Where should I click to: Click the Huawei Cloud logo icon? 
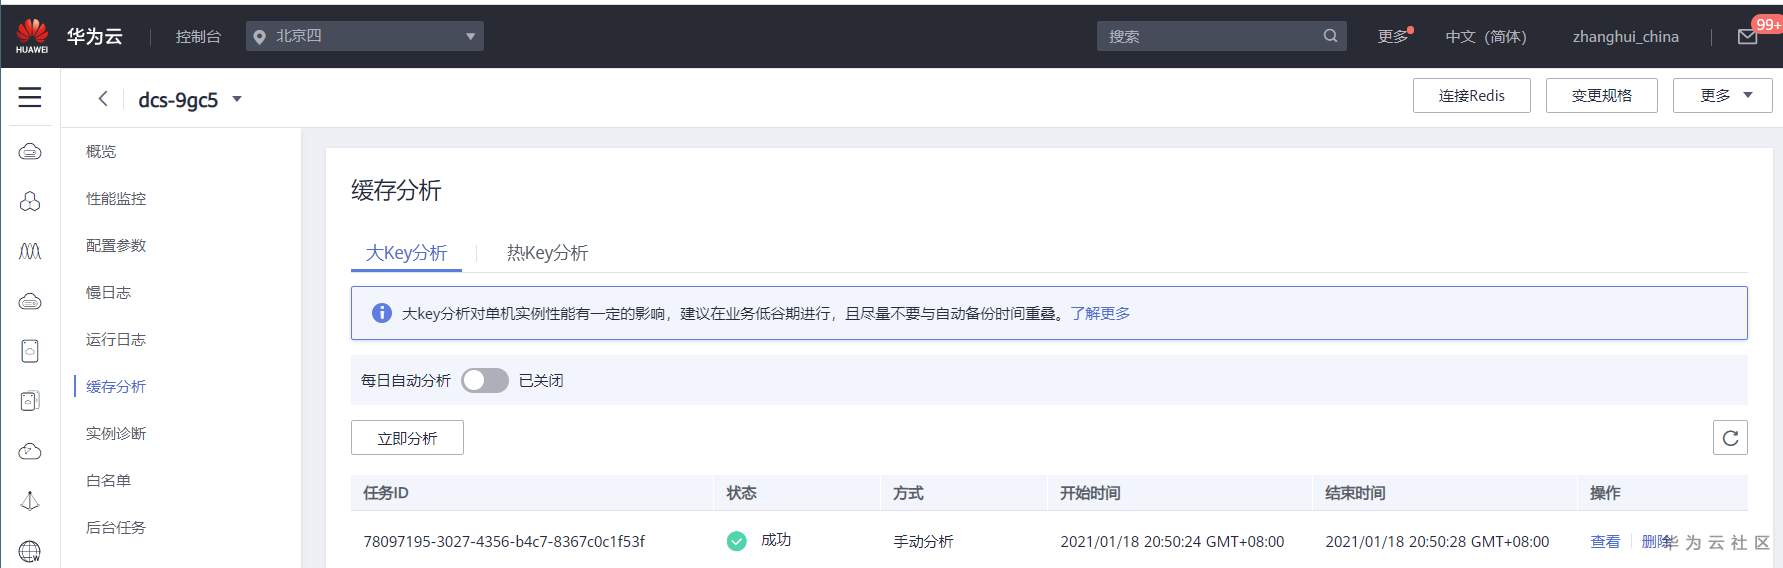32,35
